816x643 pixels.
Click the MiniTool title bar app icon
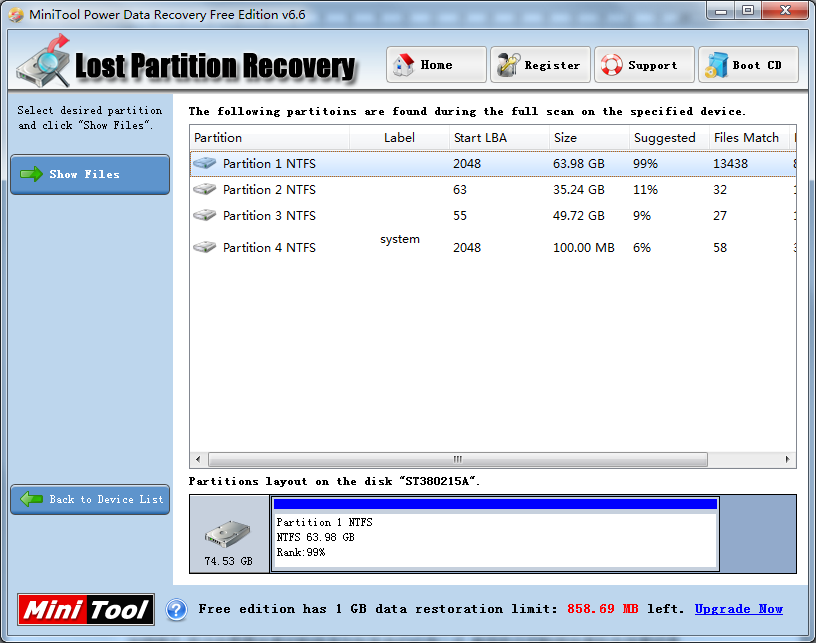(16, 15)
